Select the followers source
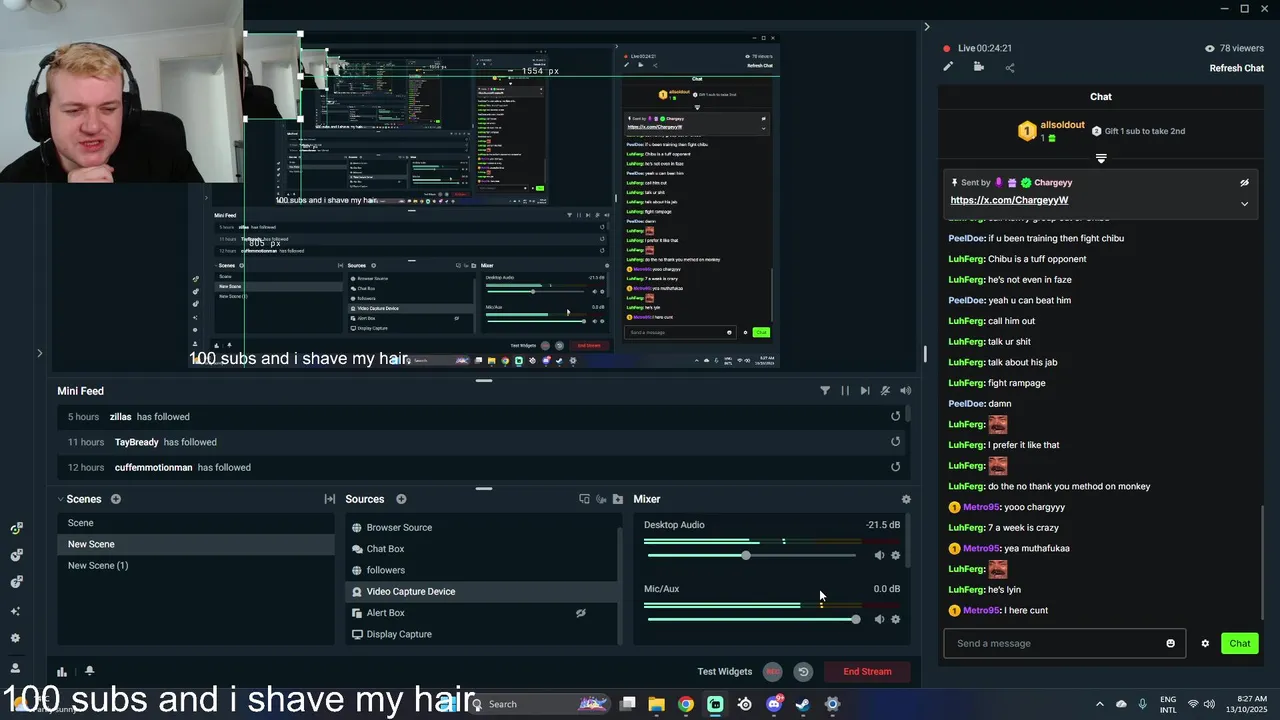The image size is (1280, 720). 482,570
